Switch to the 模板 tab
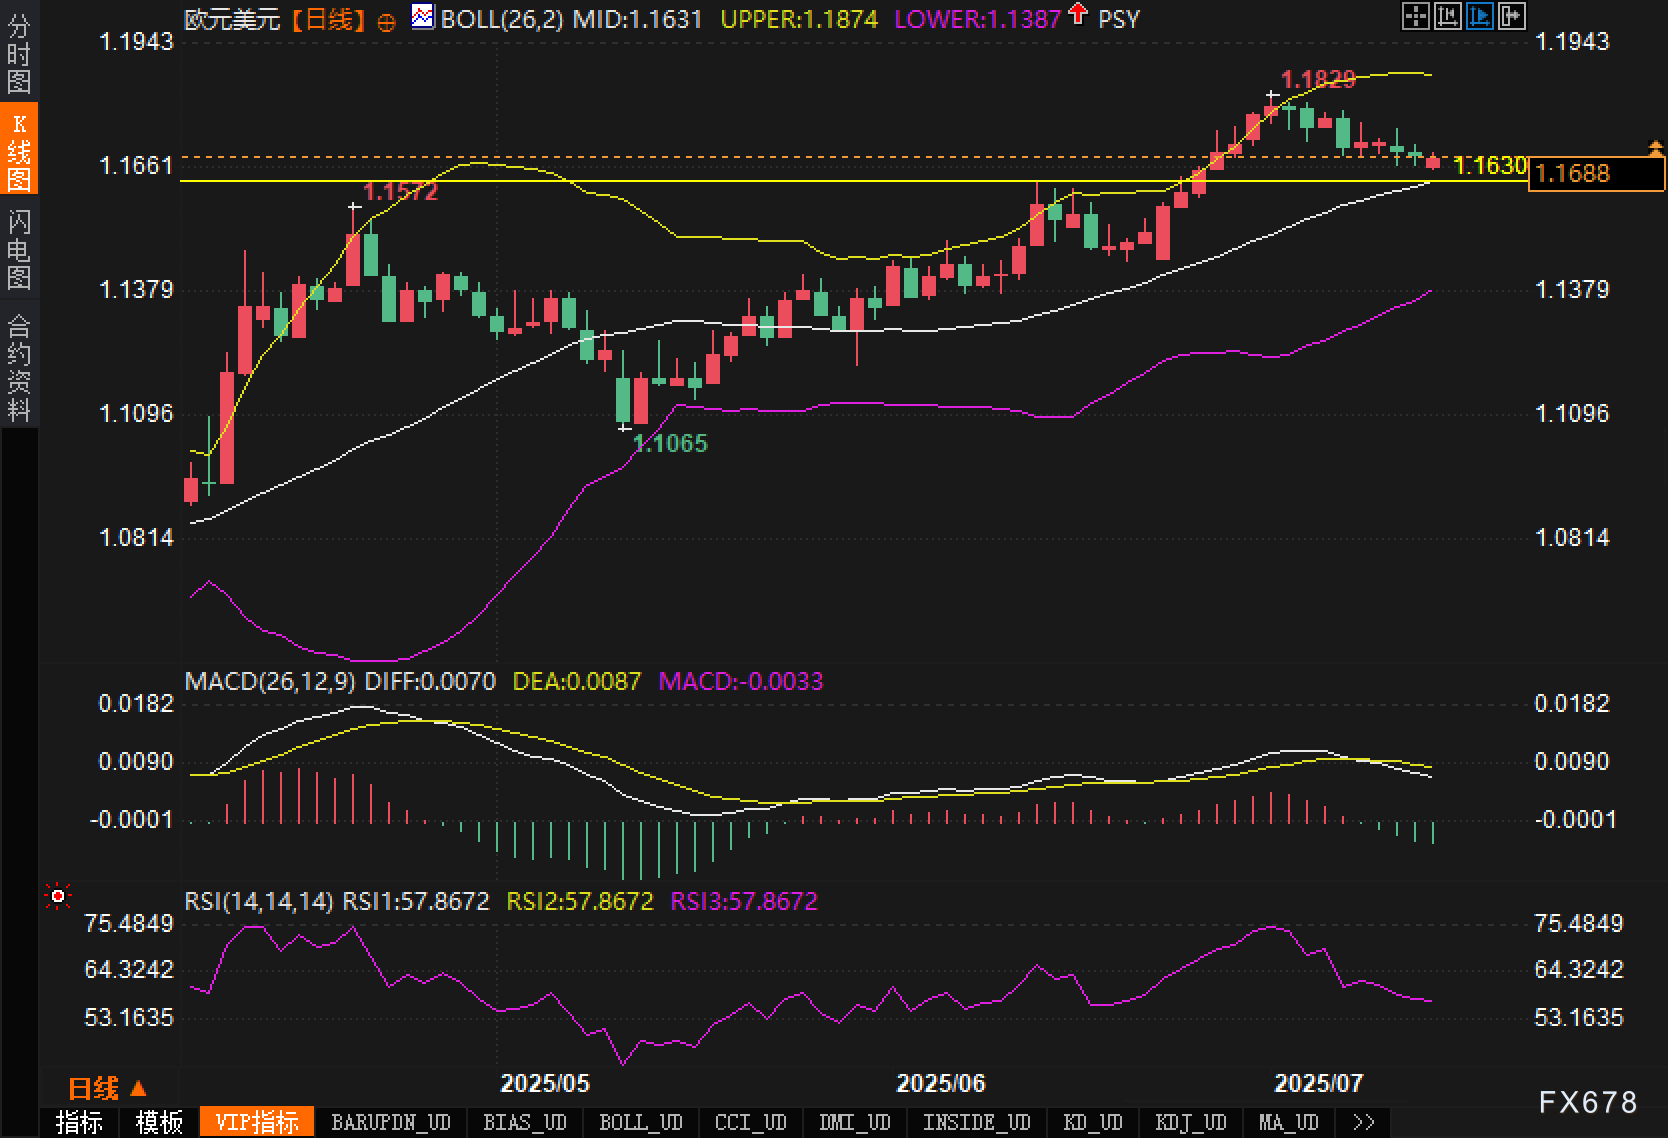 click(159, 1122)
